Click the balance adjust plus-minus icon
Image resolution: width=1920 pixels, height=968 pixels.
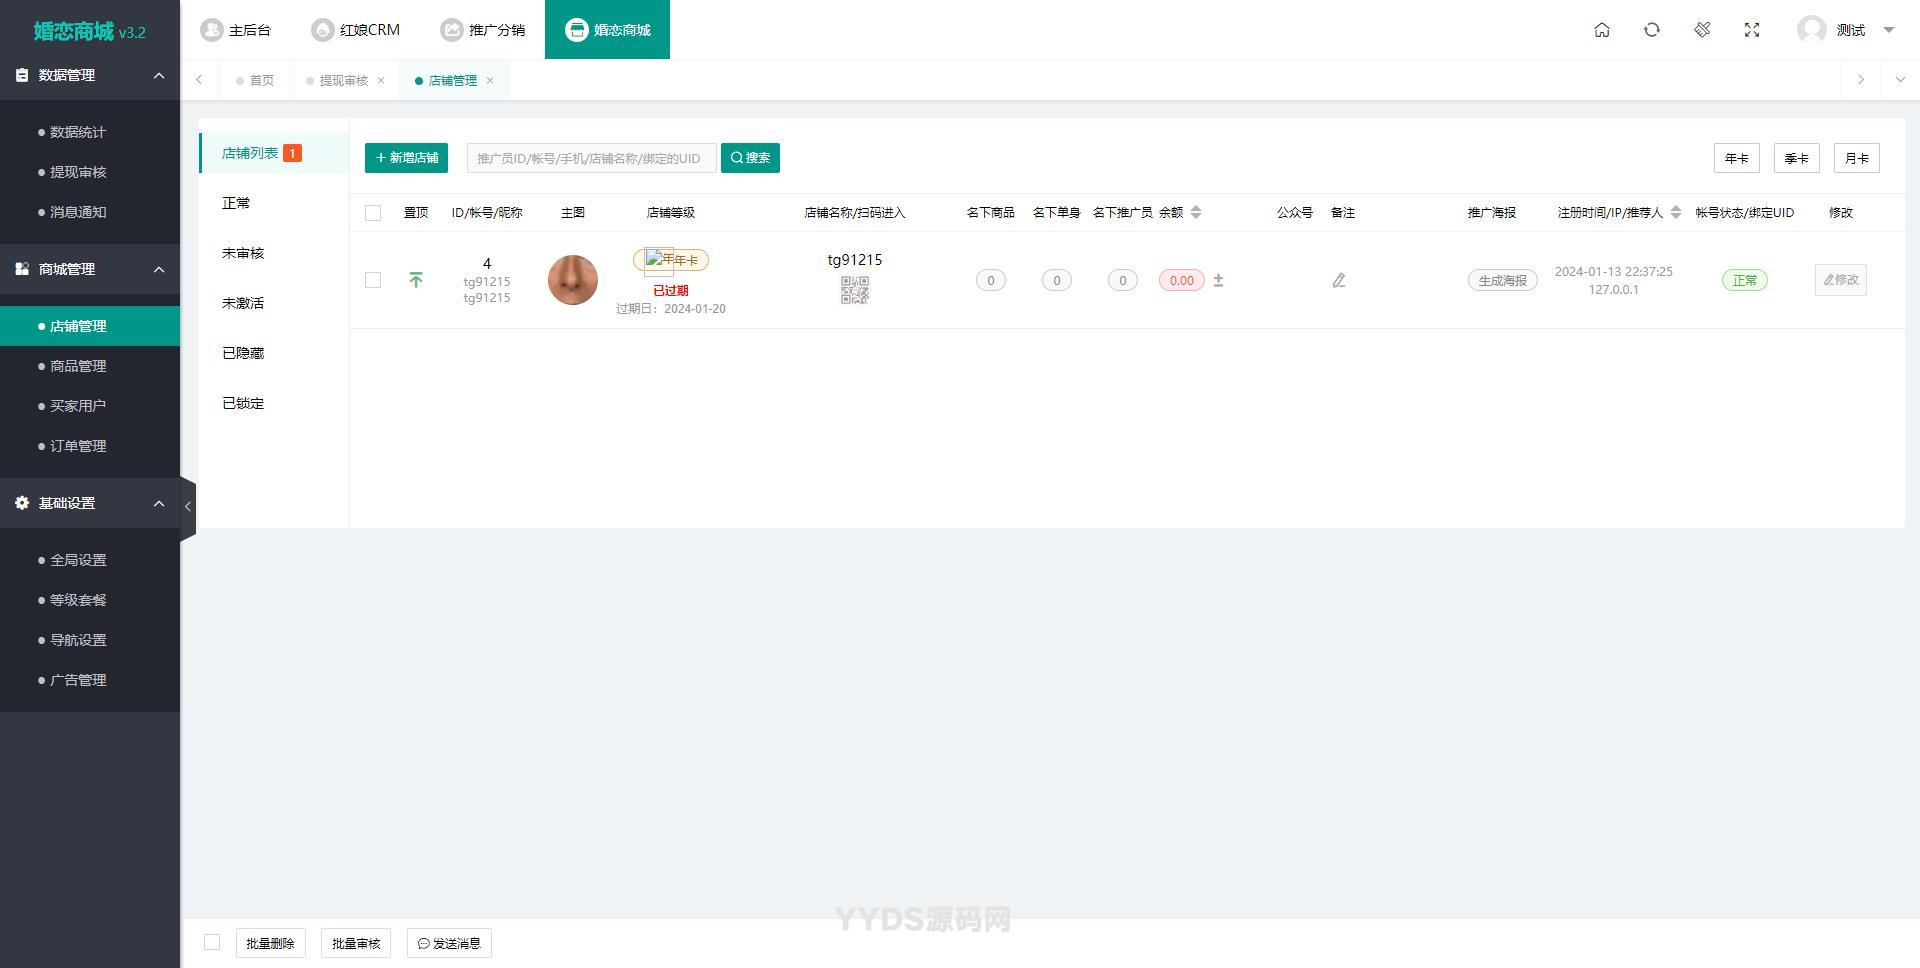(x=1218, y=281)
